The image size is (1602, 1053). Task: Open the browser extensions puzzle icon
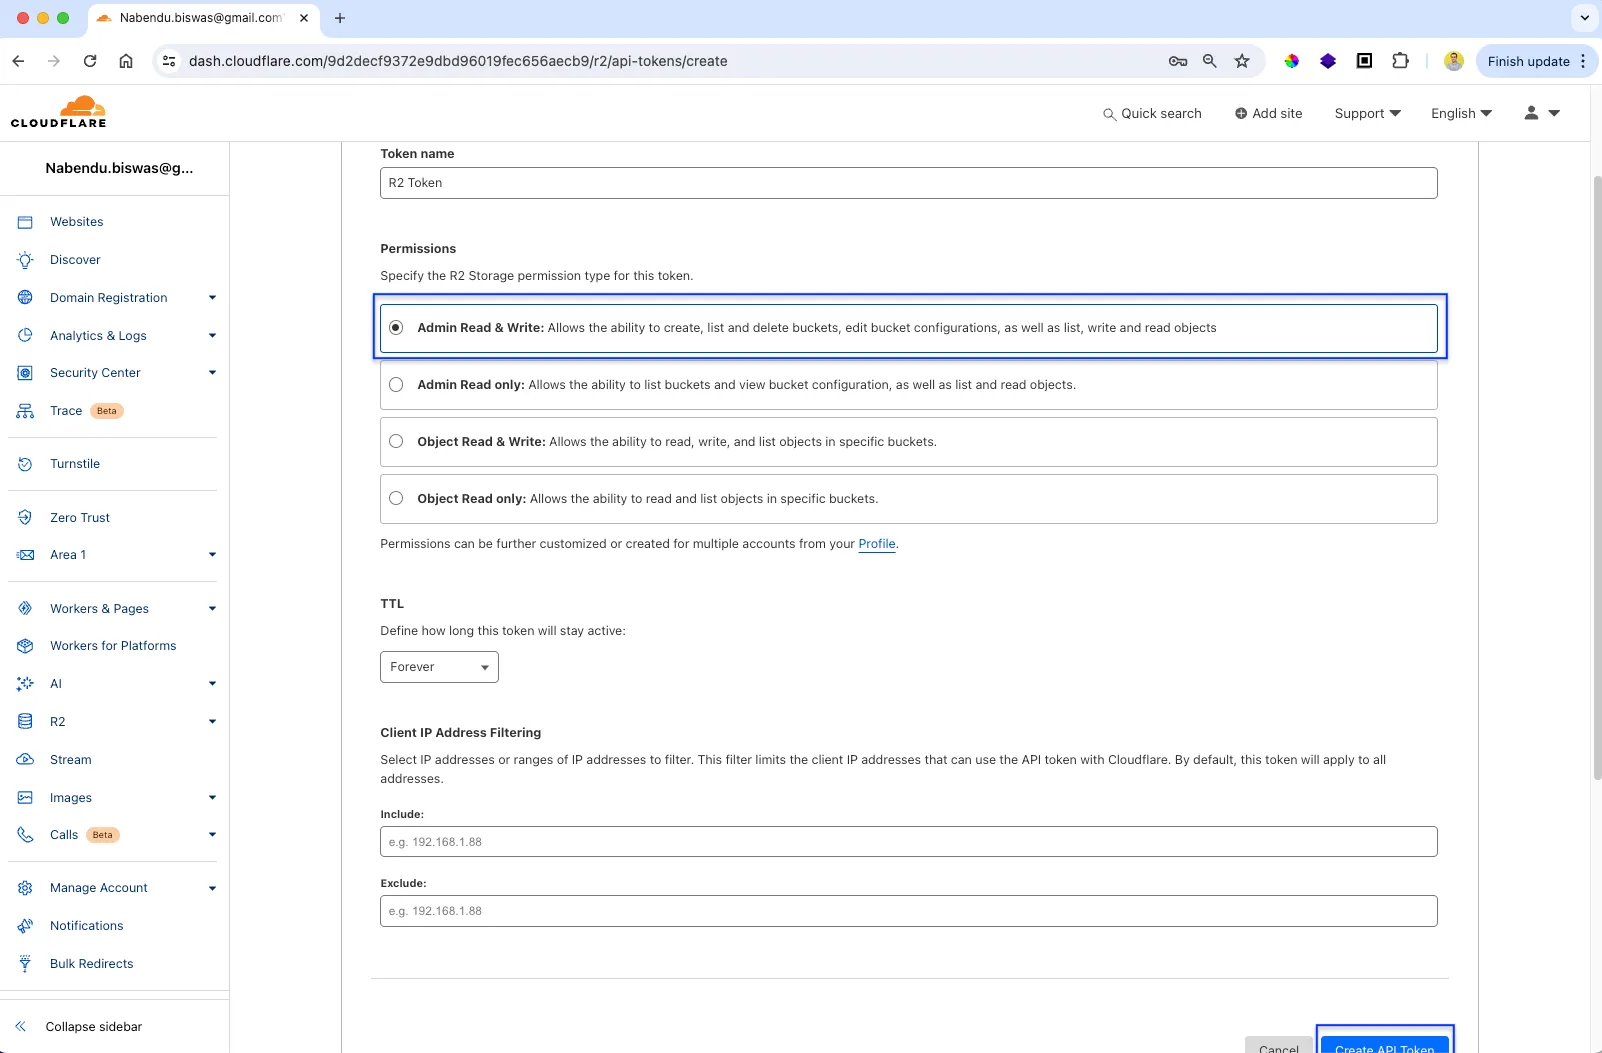(x=1400, y=61)
